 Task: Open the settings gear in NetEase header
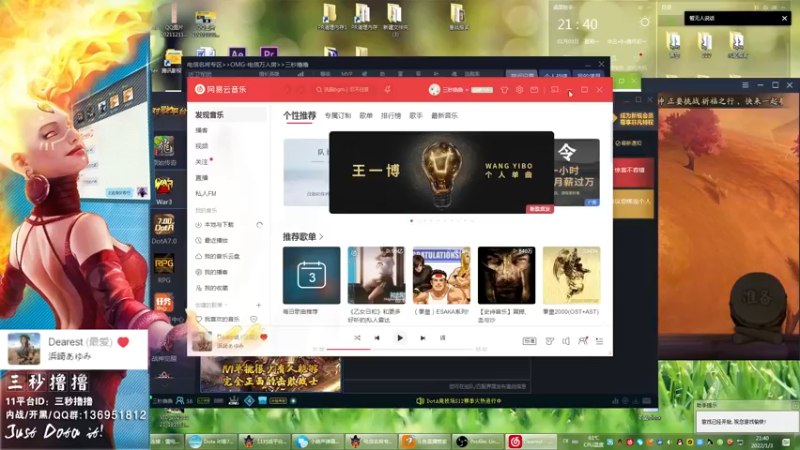[519, 90]
